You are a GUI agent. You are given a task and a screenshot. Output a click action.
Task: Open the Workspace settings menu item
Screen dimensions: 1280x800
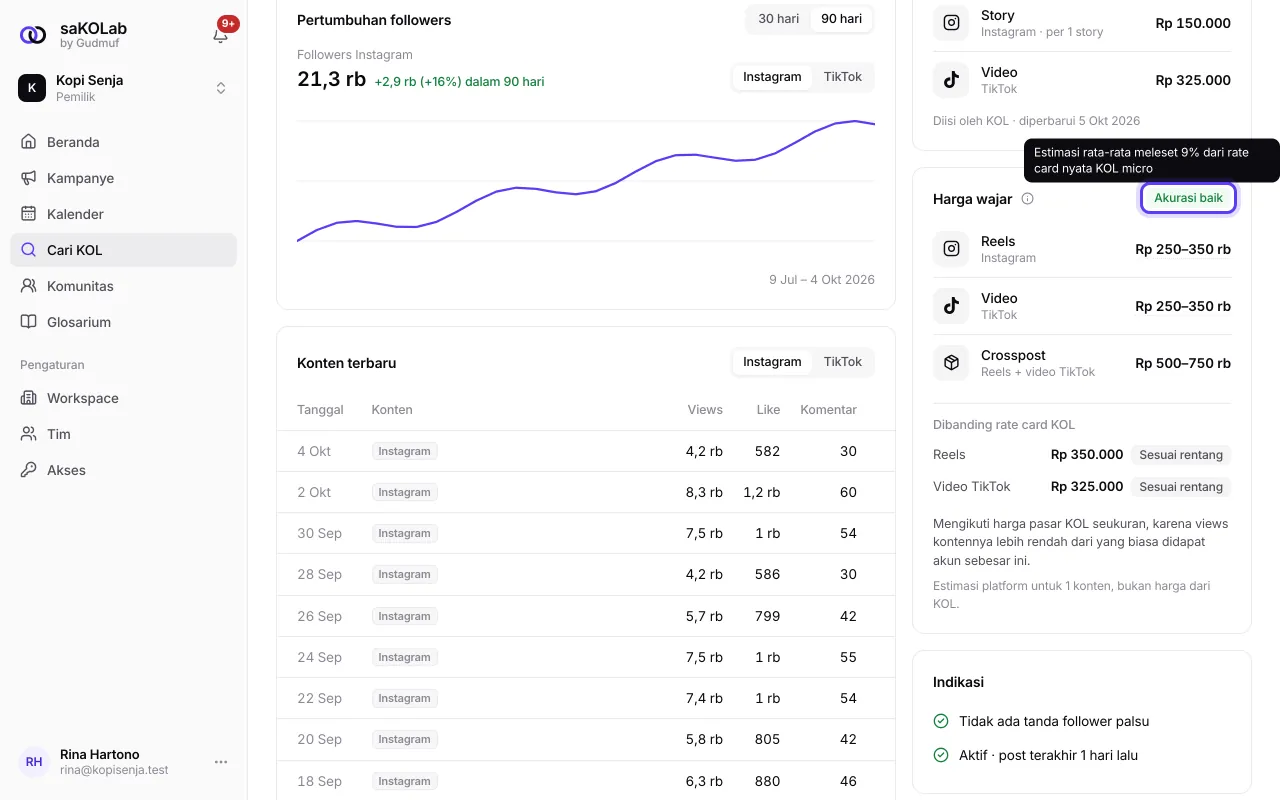[x=123, y=398]
